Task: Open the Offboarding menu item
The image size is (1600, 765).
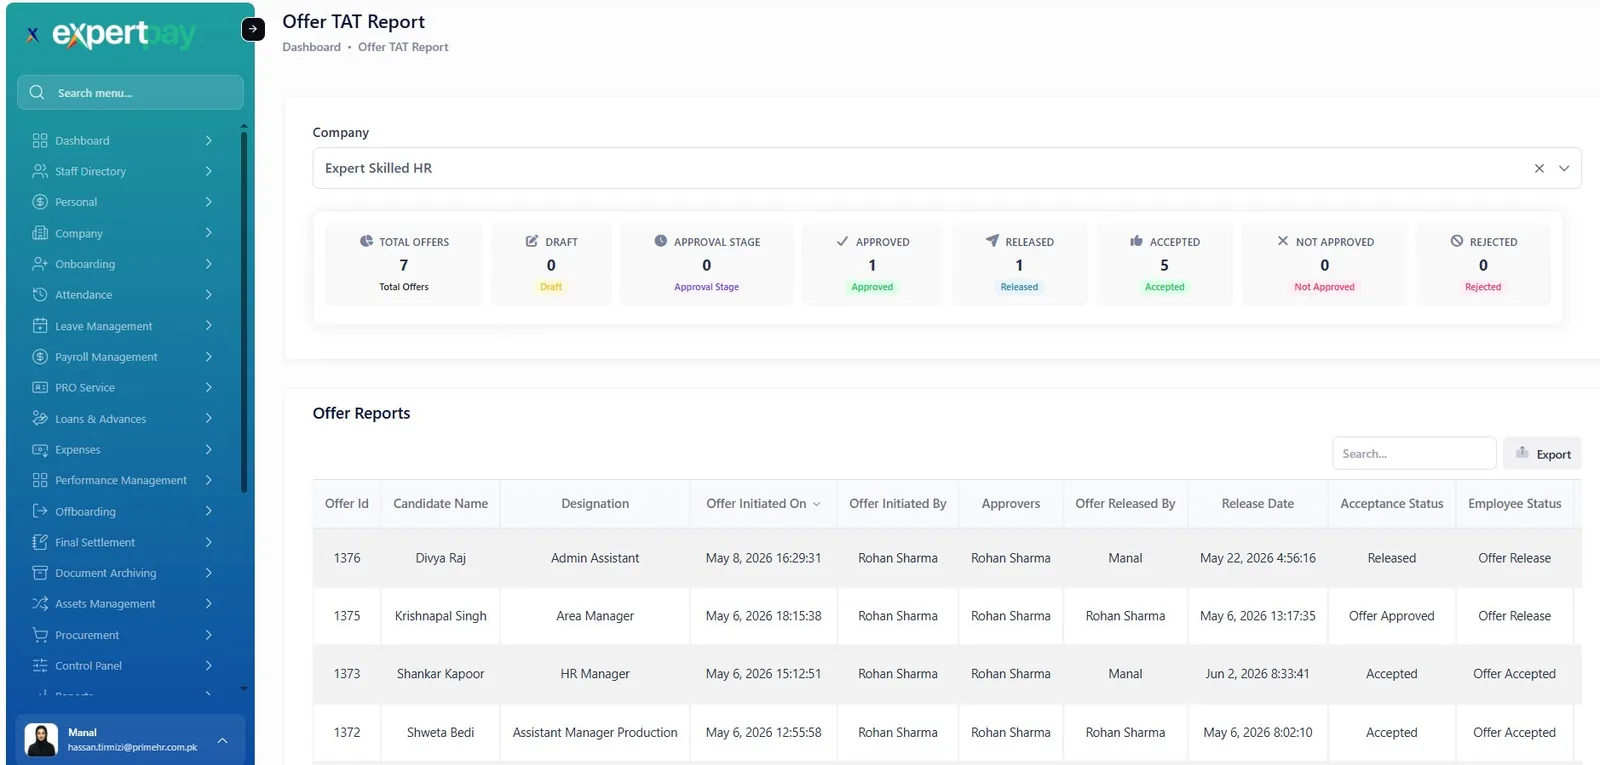Action: point(123,511)
